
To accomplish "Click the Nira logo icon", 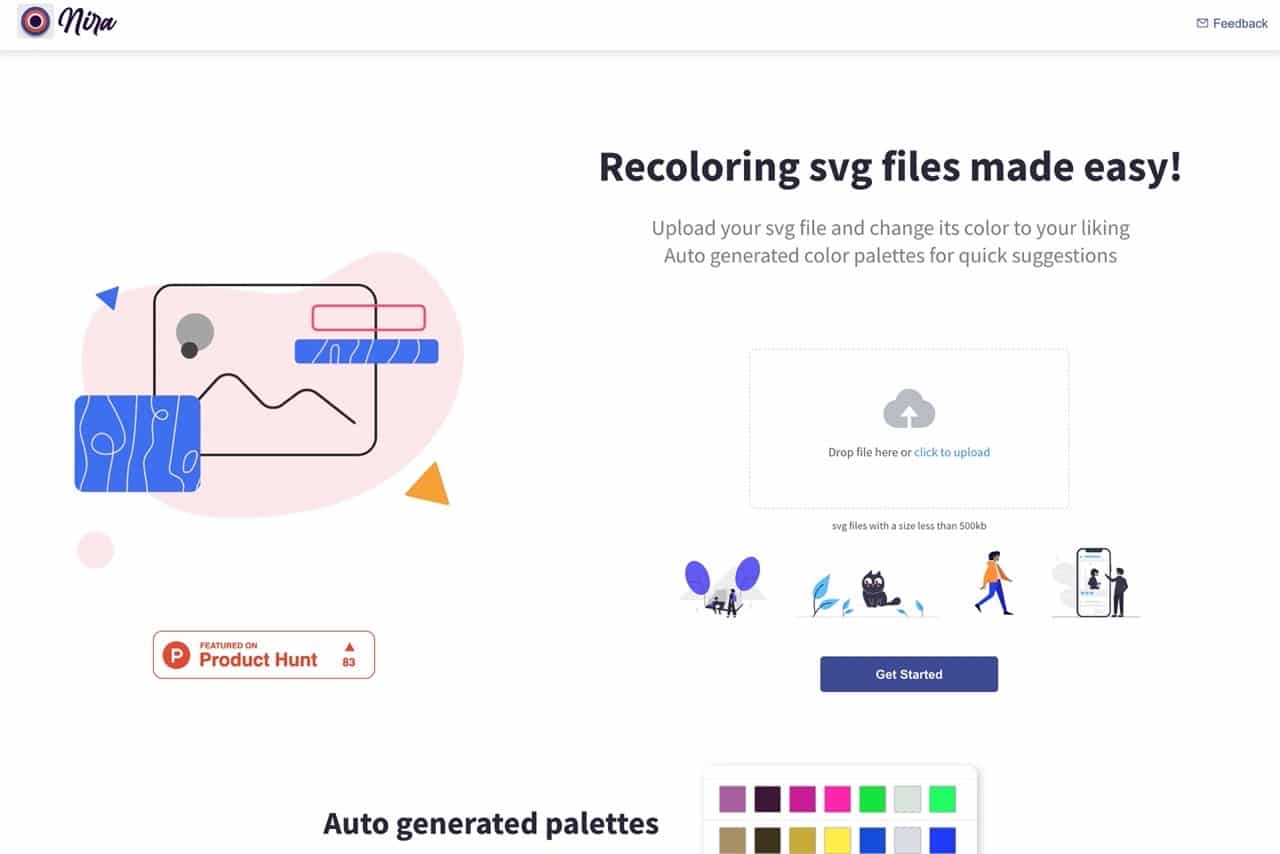I will [36, 21].
